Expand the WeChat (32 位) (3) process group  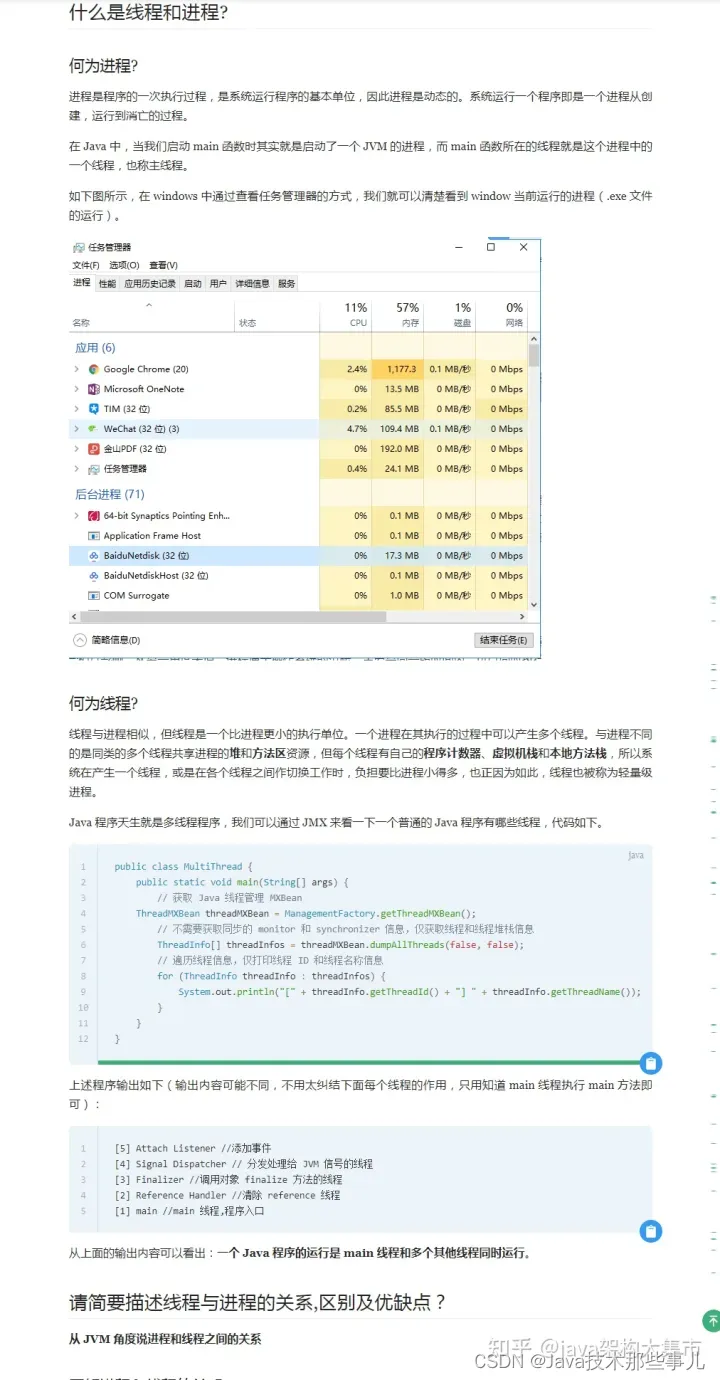click(77, 429)
